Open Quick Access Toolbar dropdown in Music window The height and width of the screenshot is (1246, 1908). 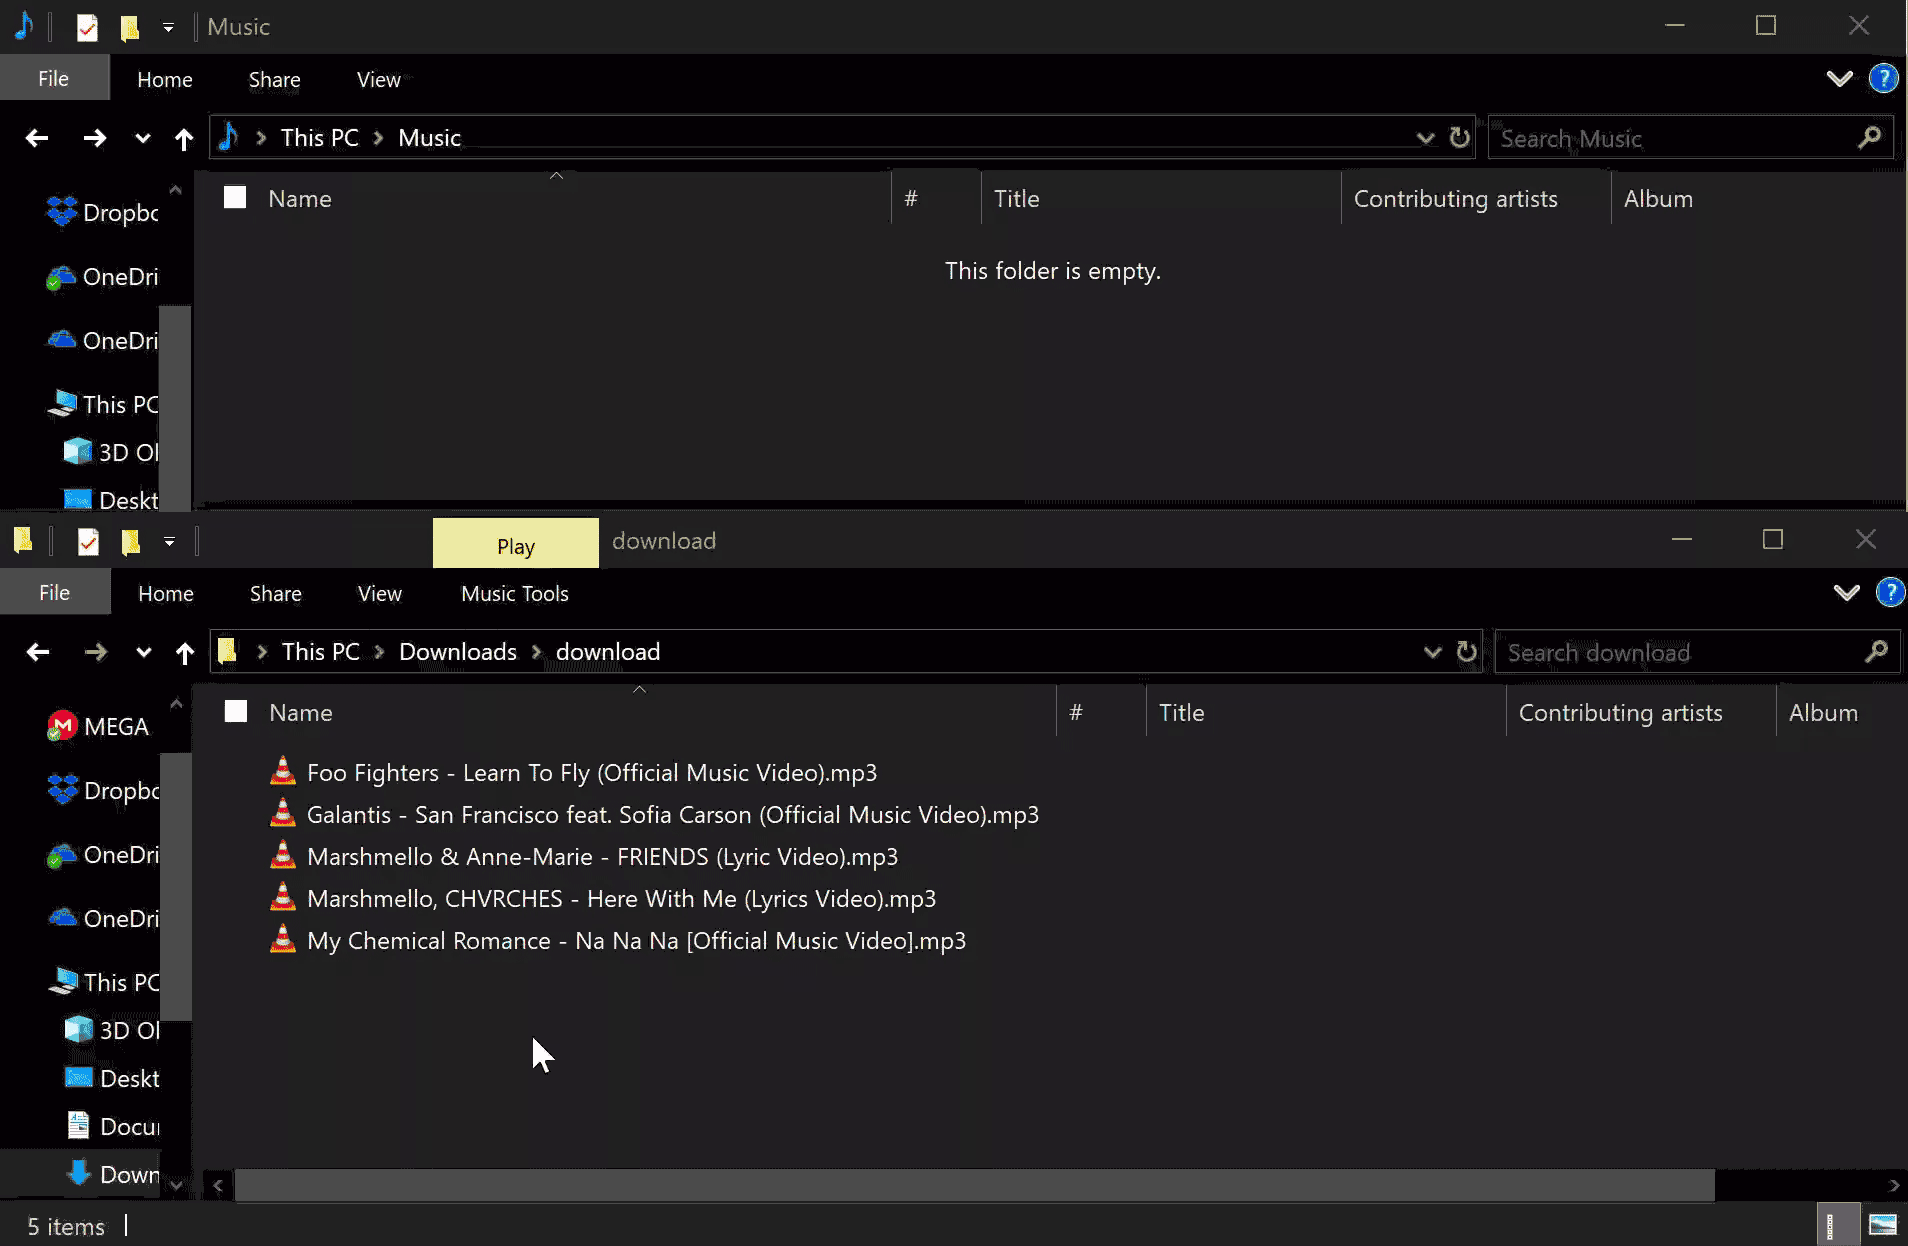pyautogui.click(x=168, y=27)
